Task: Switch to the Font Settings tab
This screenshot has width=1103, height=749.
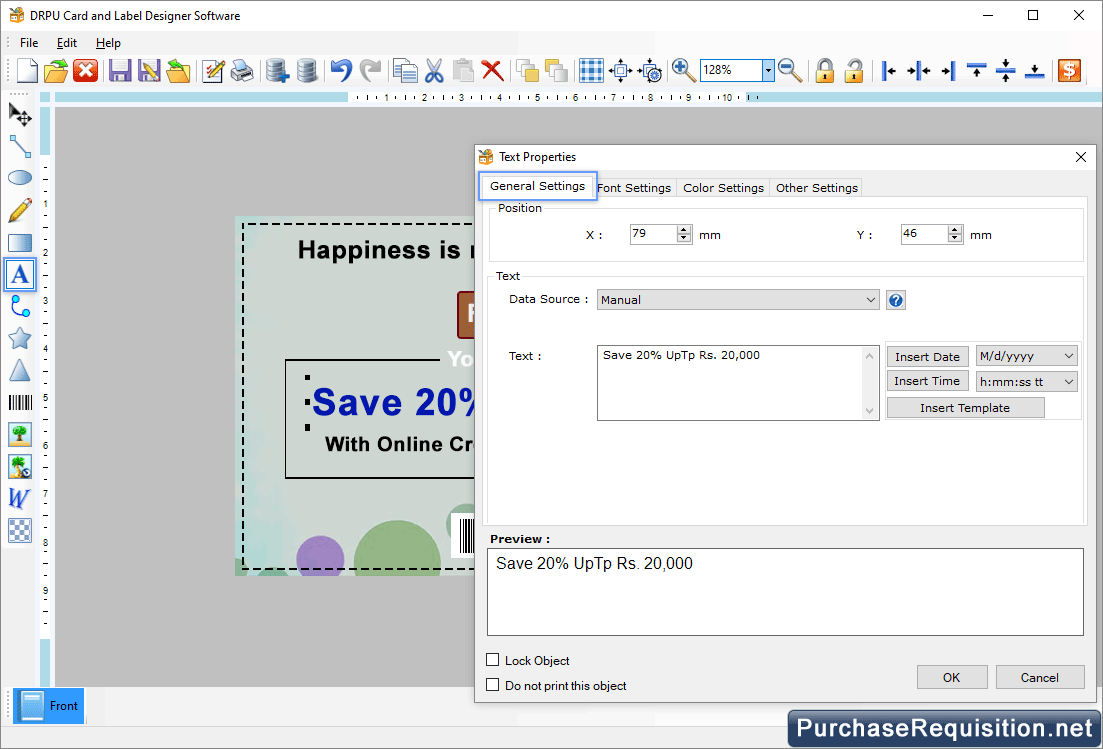Action: click(x=634, y=187)
